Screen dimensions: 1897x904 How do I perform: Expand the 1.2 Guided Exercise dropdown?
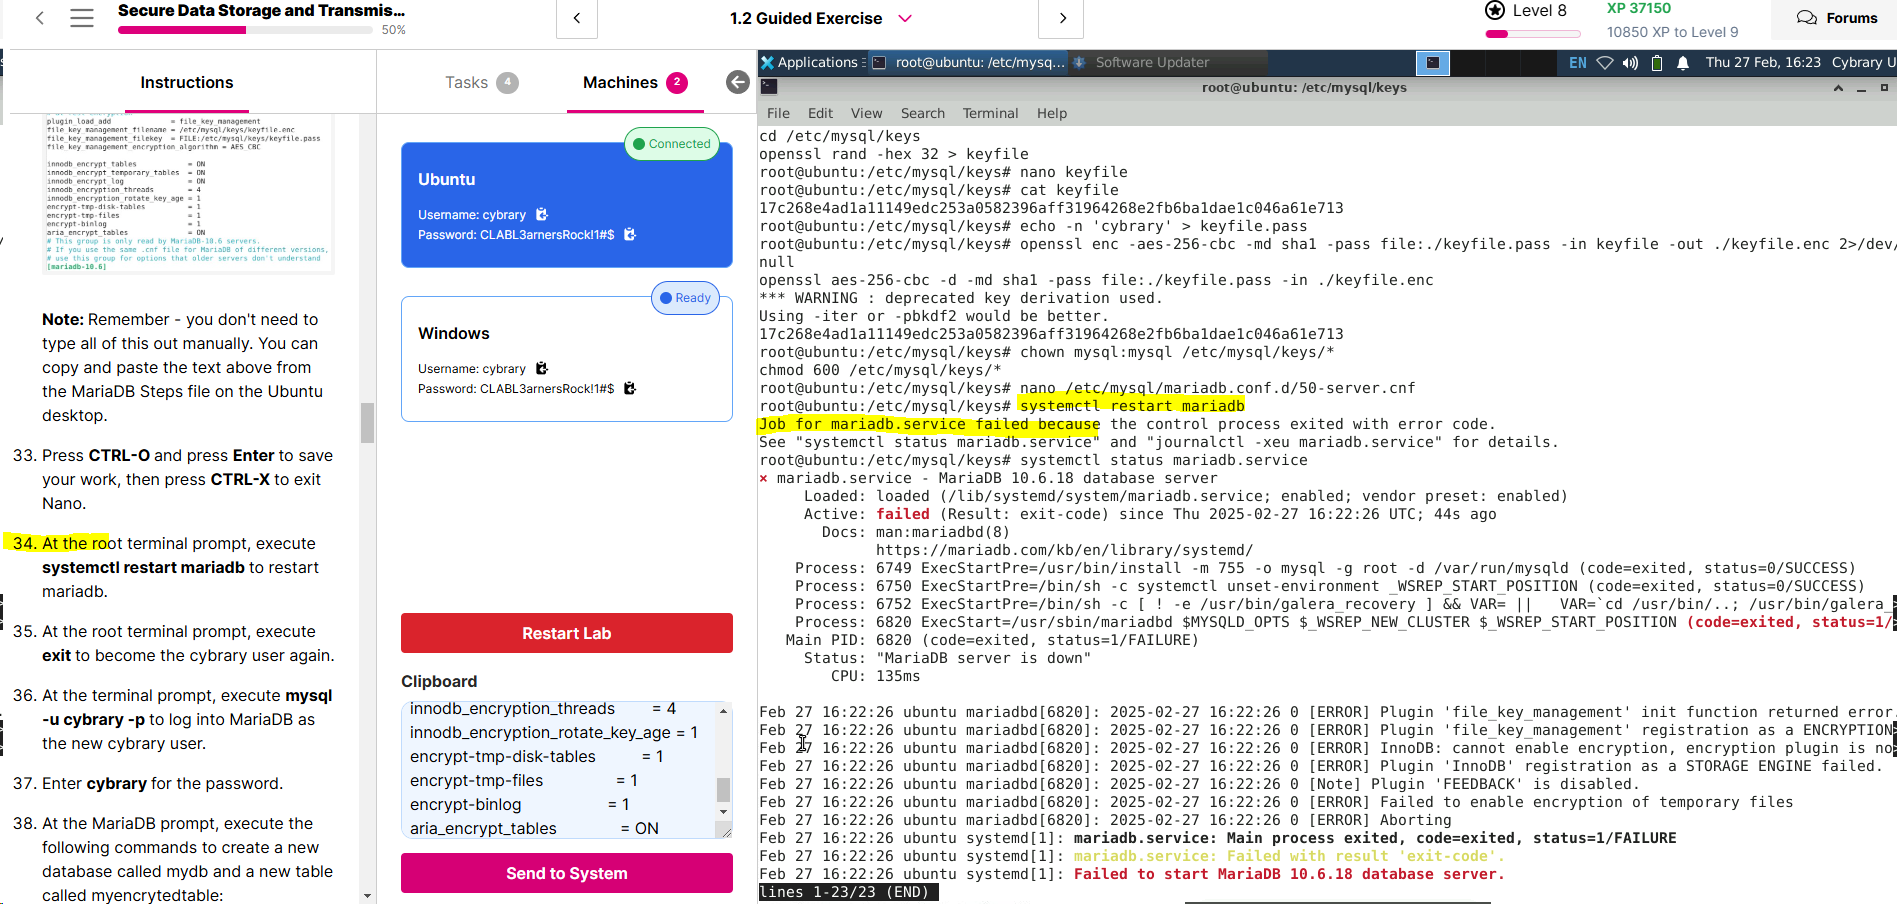[x=905, y=19]
